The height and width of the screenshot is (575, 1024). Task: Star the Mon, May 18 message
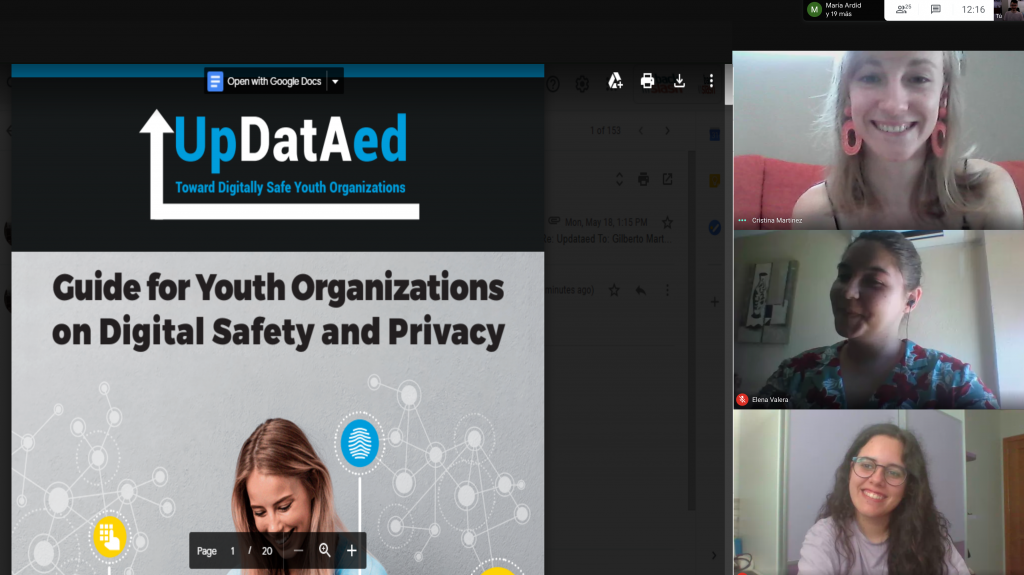point(667,222)
